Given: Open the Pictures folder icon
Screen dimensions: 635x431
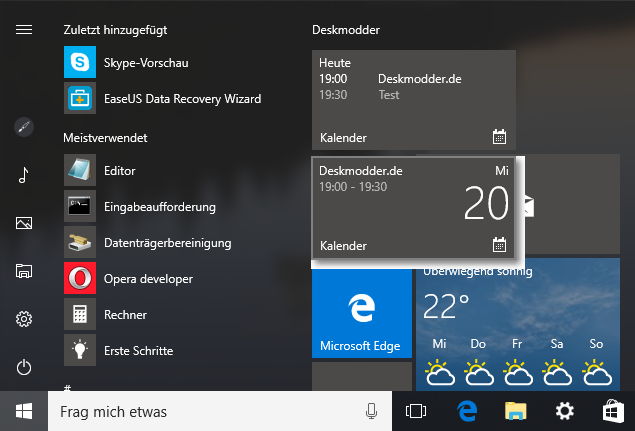Looking at the screenshot, I should click(x=24, y=223).
